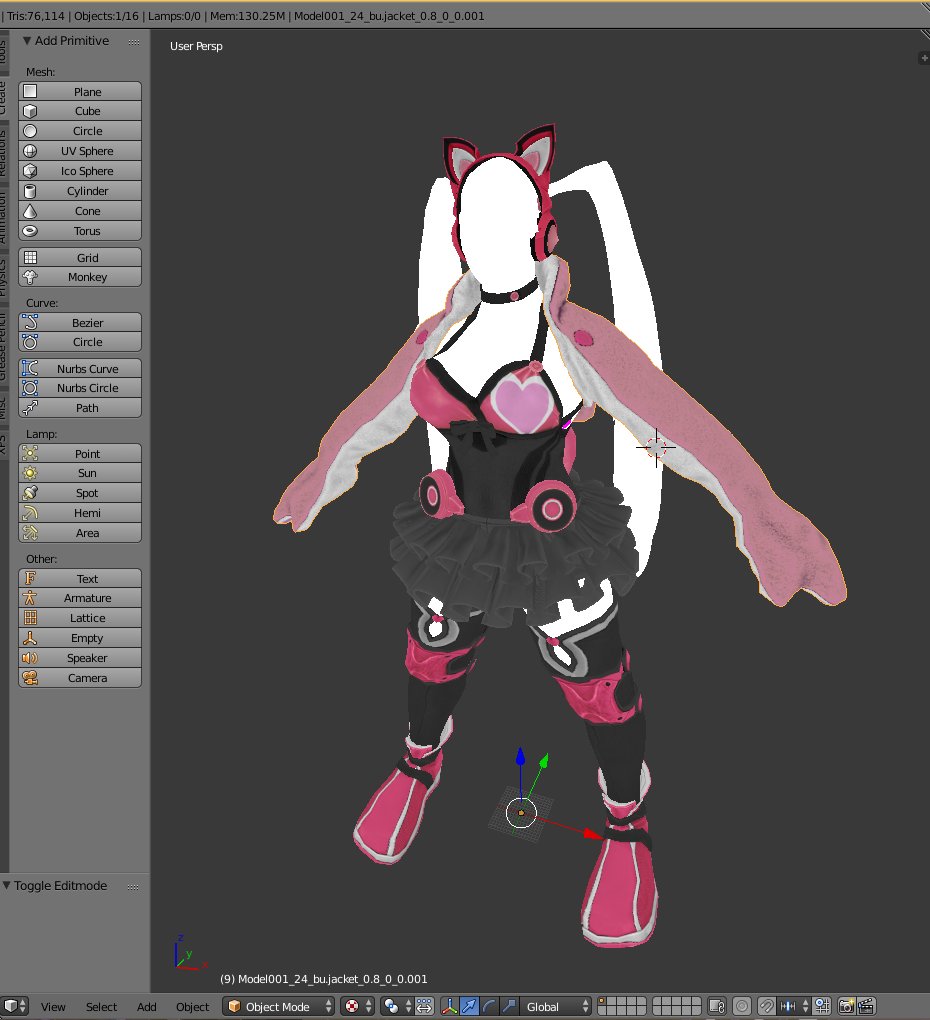Switch to the Tools tab

3,52
